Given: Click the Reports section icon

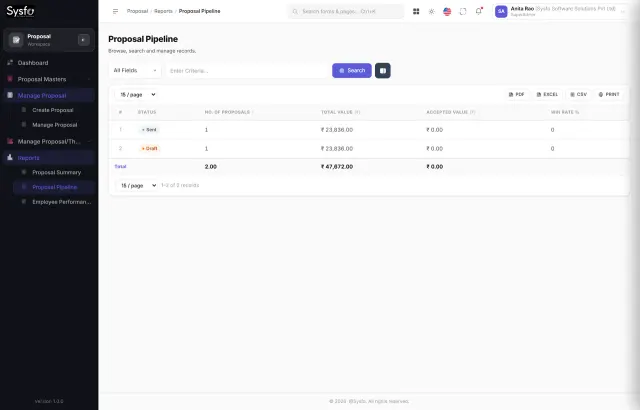Looking at the screenshot, I should [10, 157].
